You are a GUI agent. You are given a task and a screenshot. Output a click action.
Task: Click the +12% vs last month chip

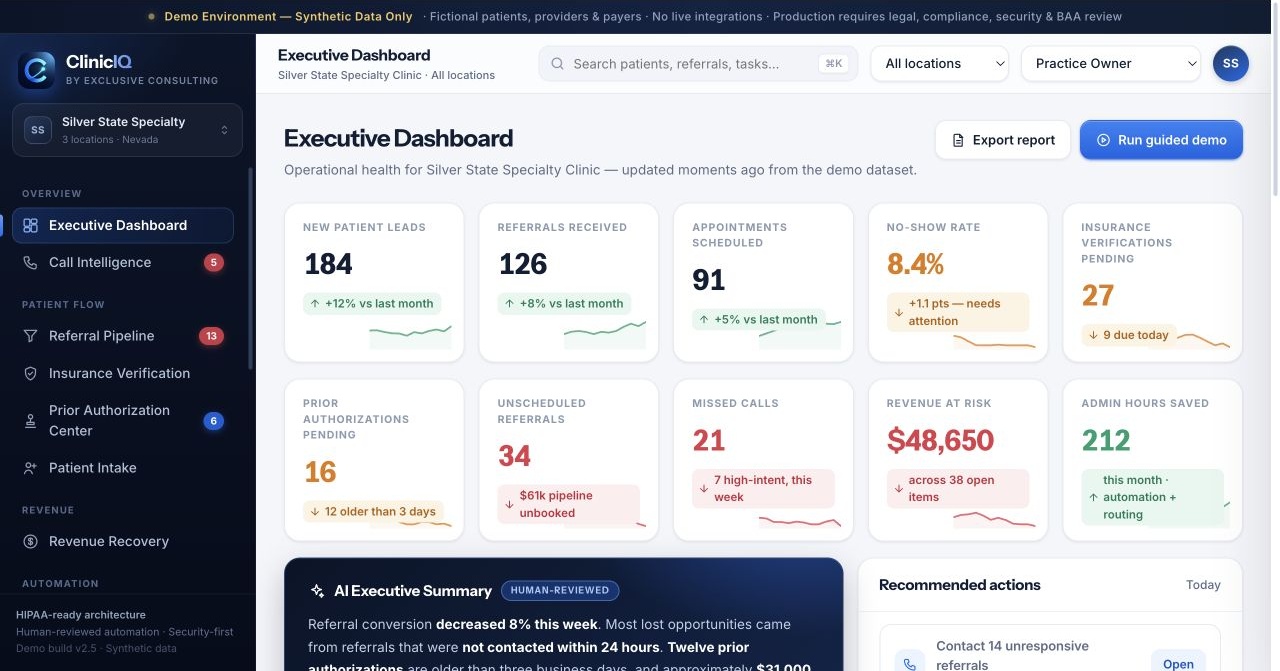pos(372,304)
